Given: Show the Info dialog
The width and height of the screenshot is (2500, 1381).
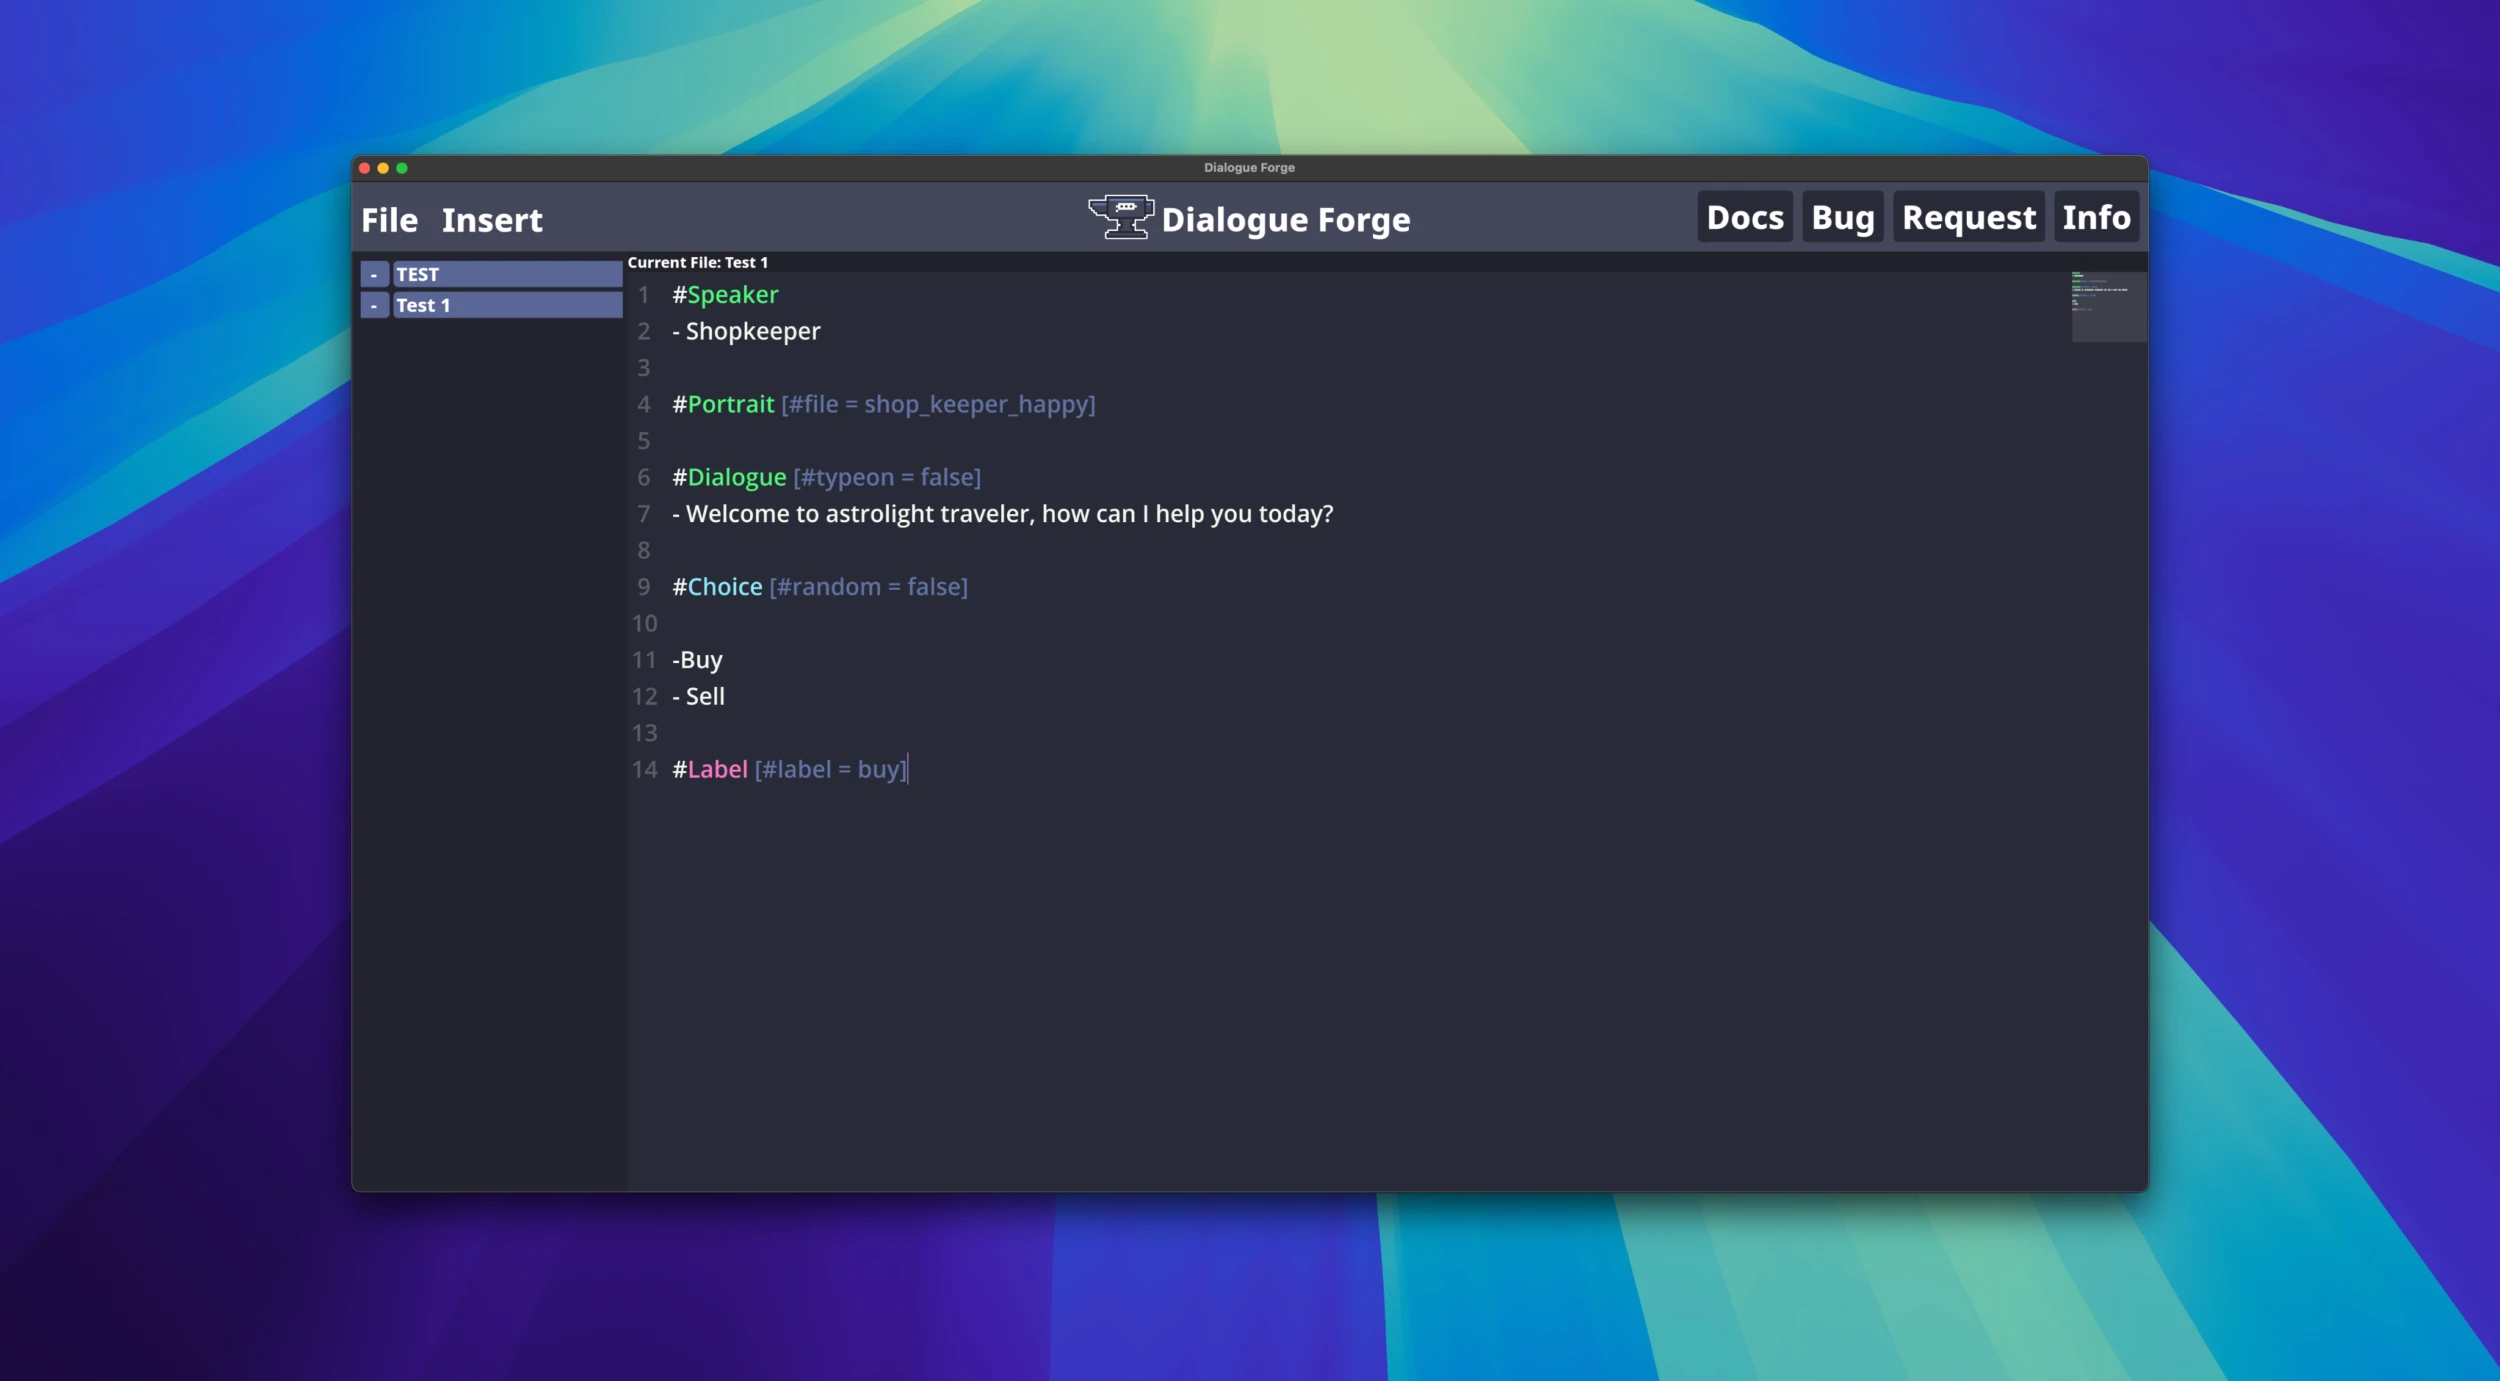Looking at the screenshot, I should (x=2096, y=217).
